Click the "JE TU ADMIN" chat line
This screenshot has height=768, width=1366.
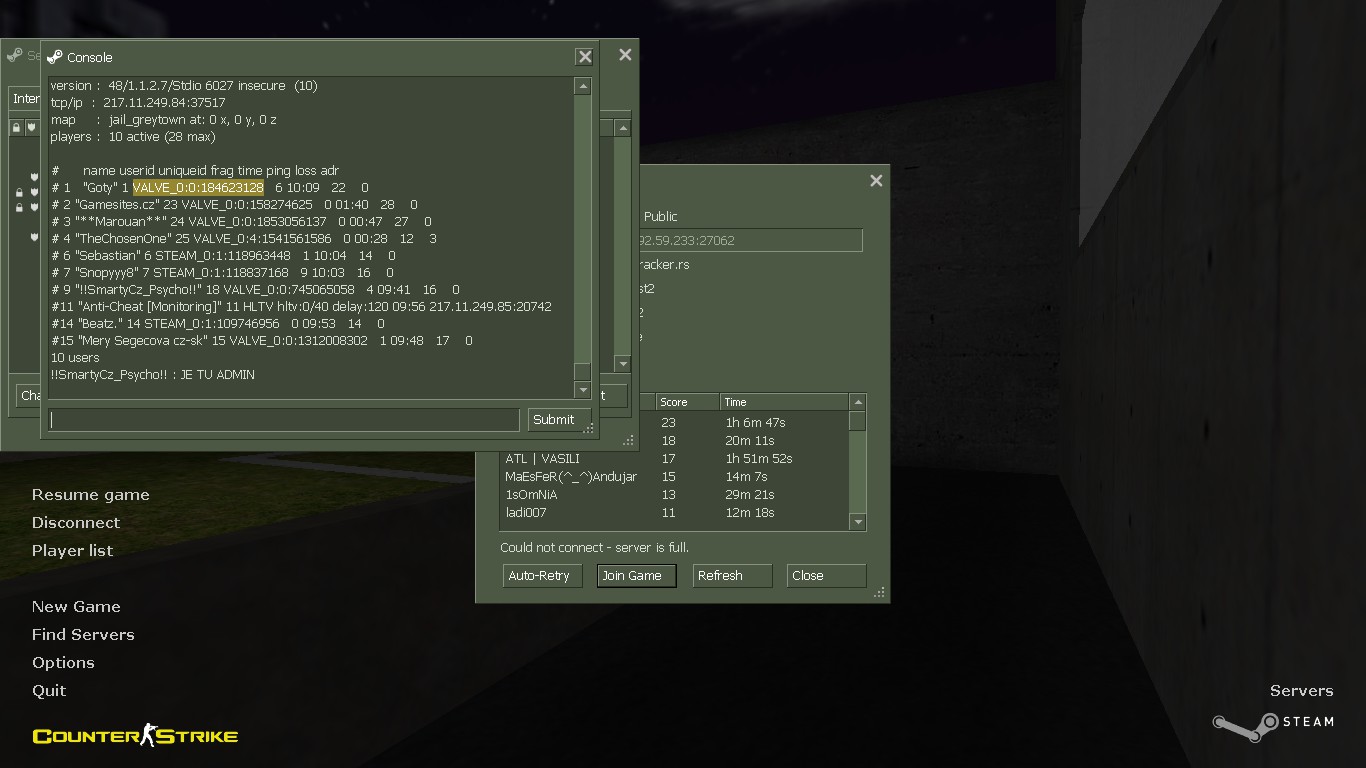pos(152,375)
